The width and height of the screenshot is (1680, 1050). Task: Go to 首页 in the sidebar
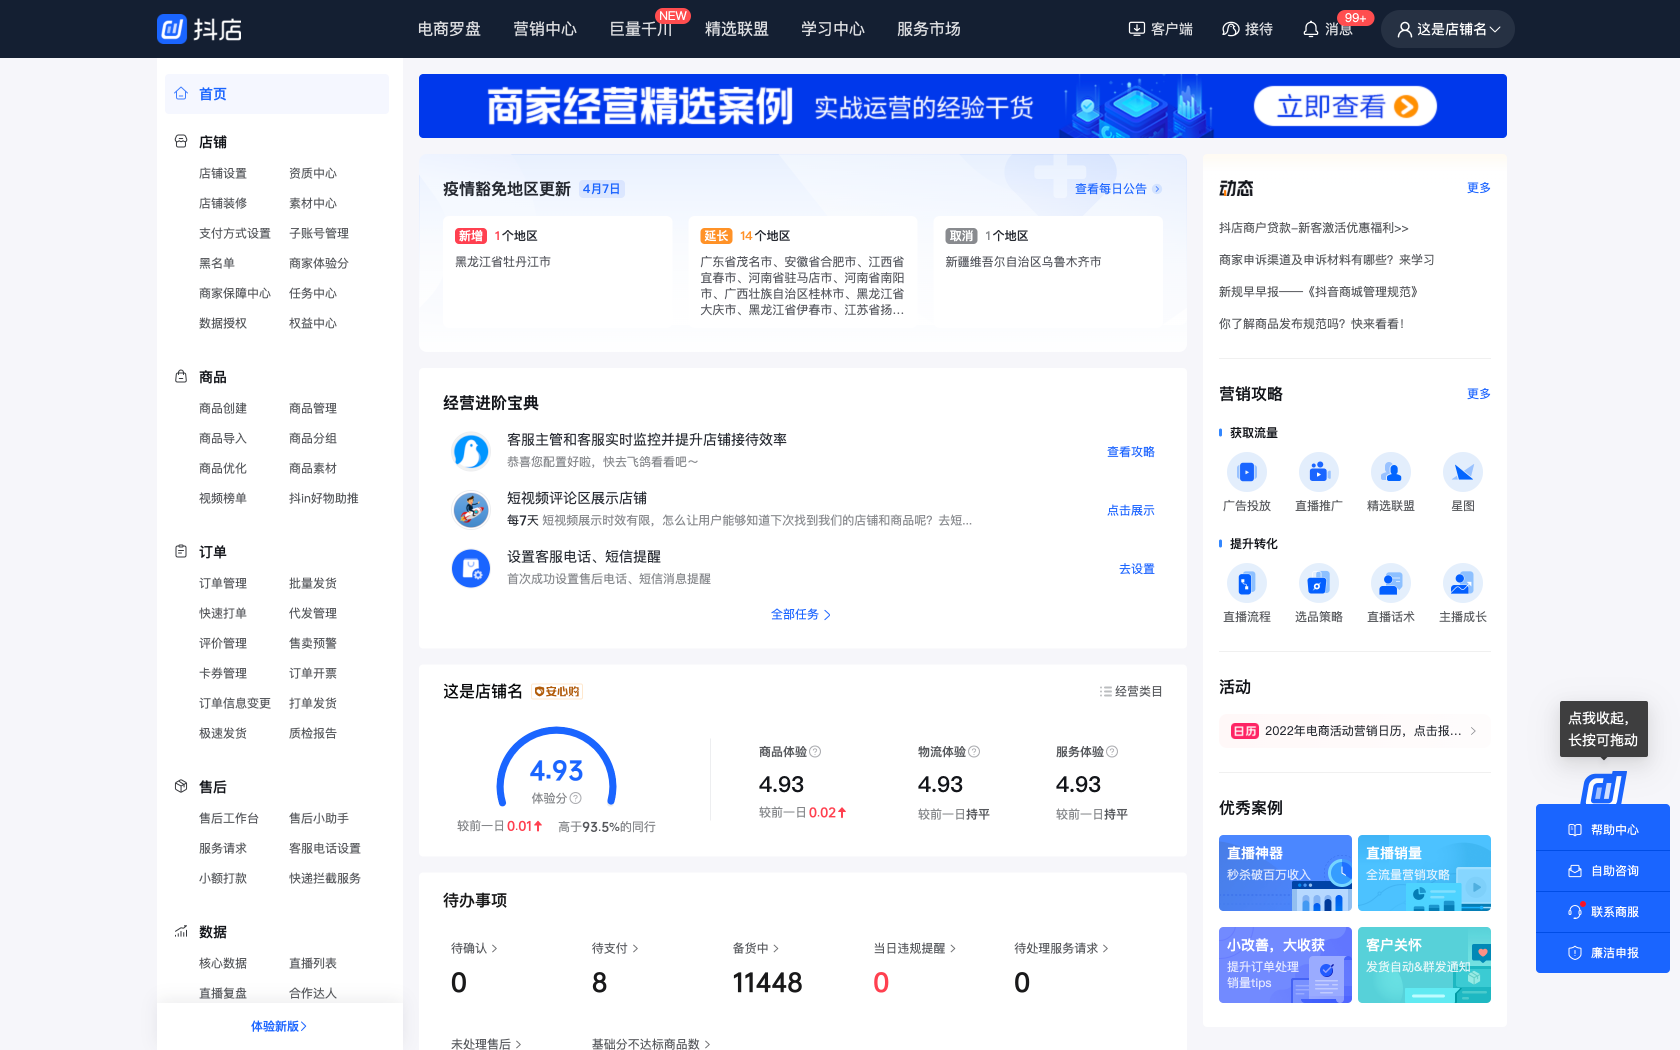pos(277,94)
